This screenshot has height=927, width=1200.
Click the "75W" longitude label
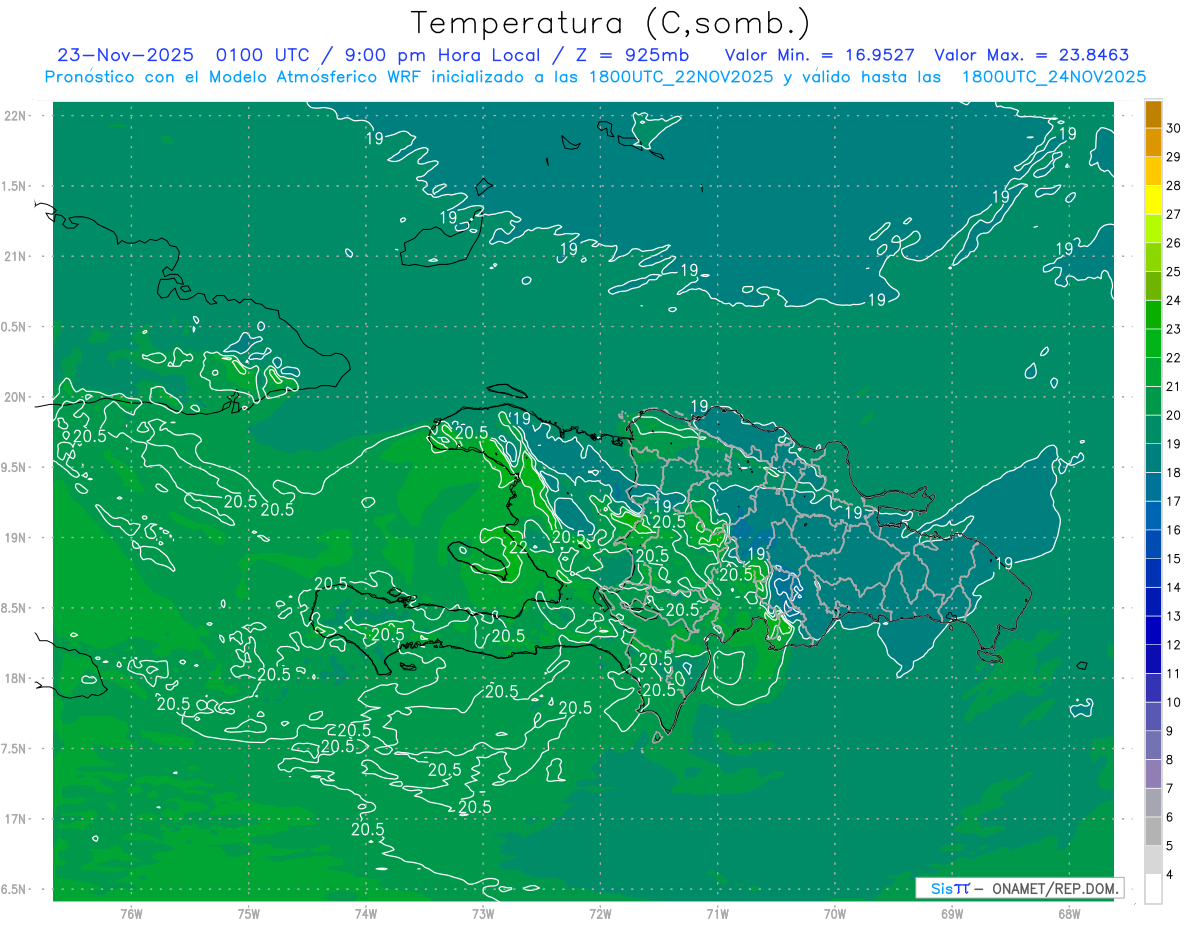click(x=249, y=914)
